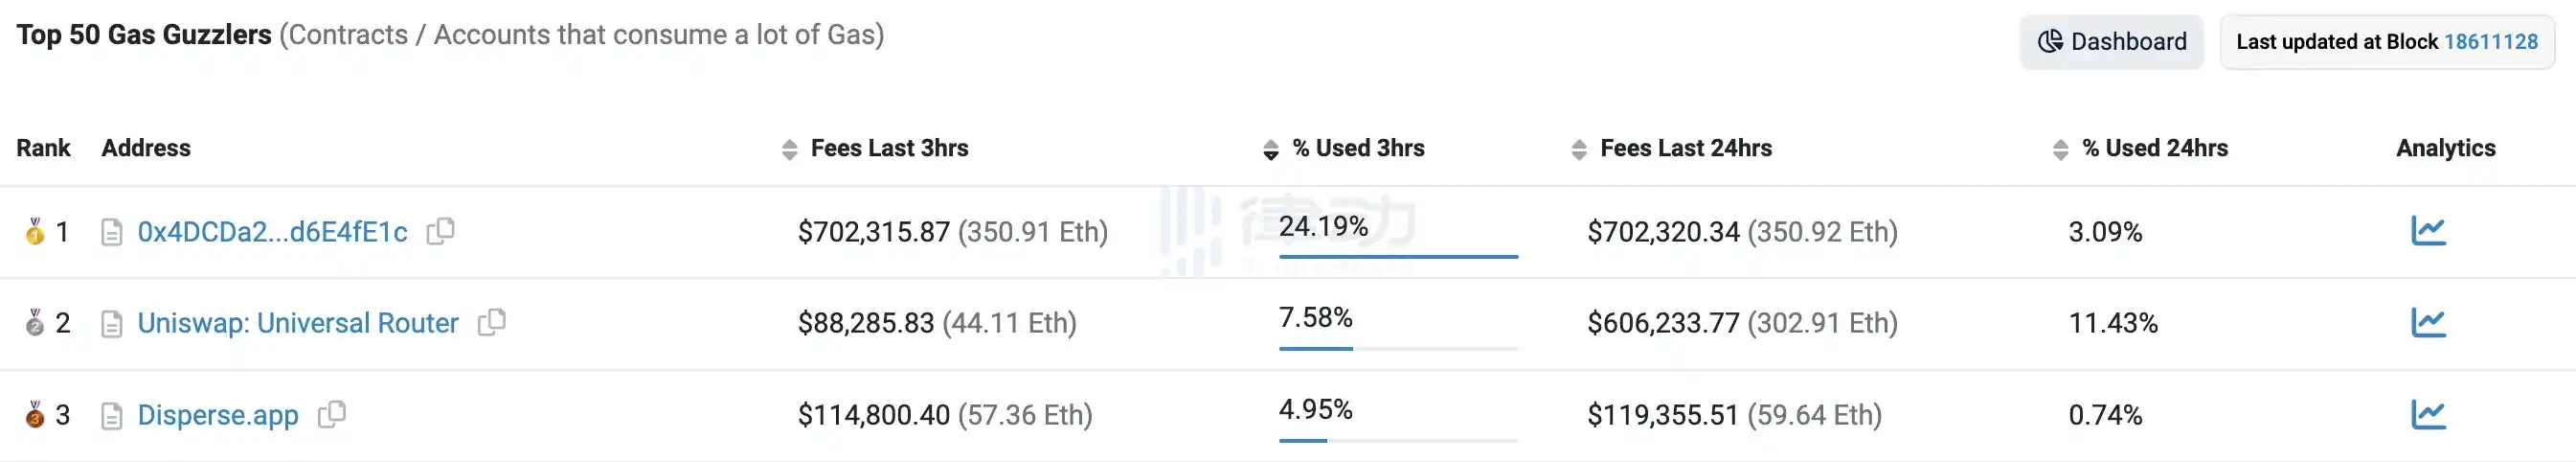Open analytics chart for Disperse.app
The image size is (2576, 462).
[2428, 414]
